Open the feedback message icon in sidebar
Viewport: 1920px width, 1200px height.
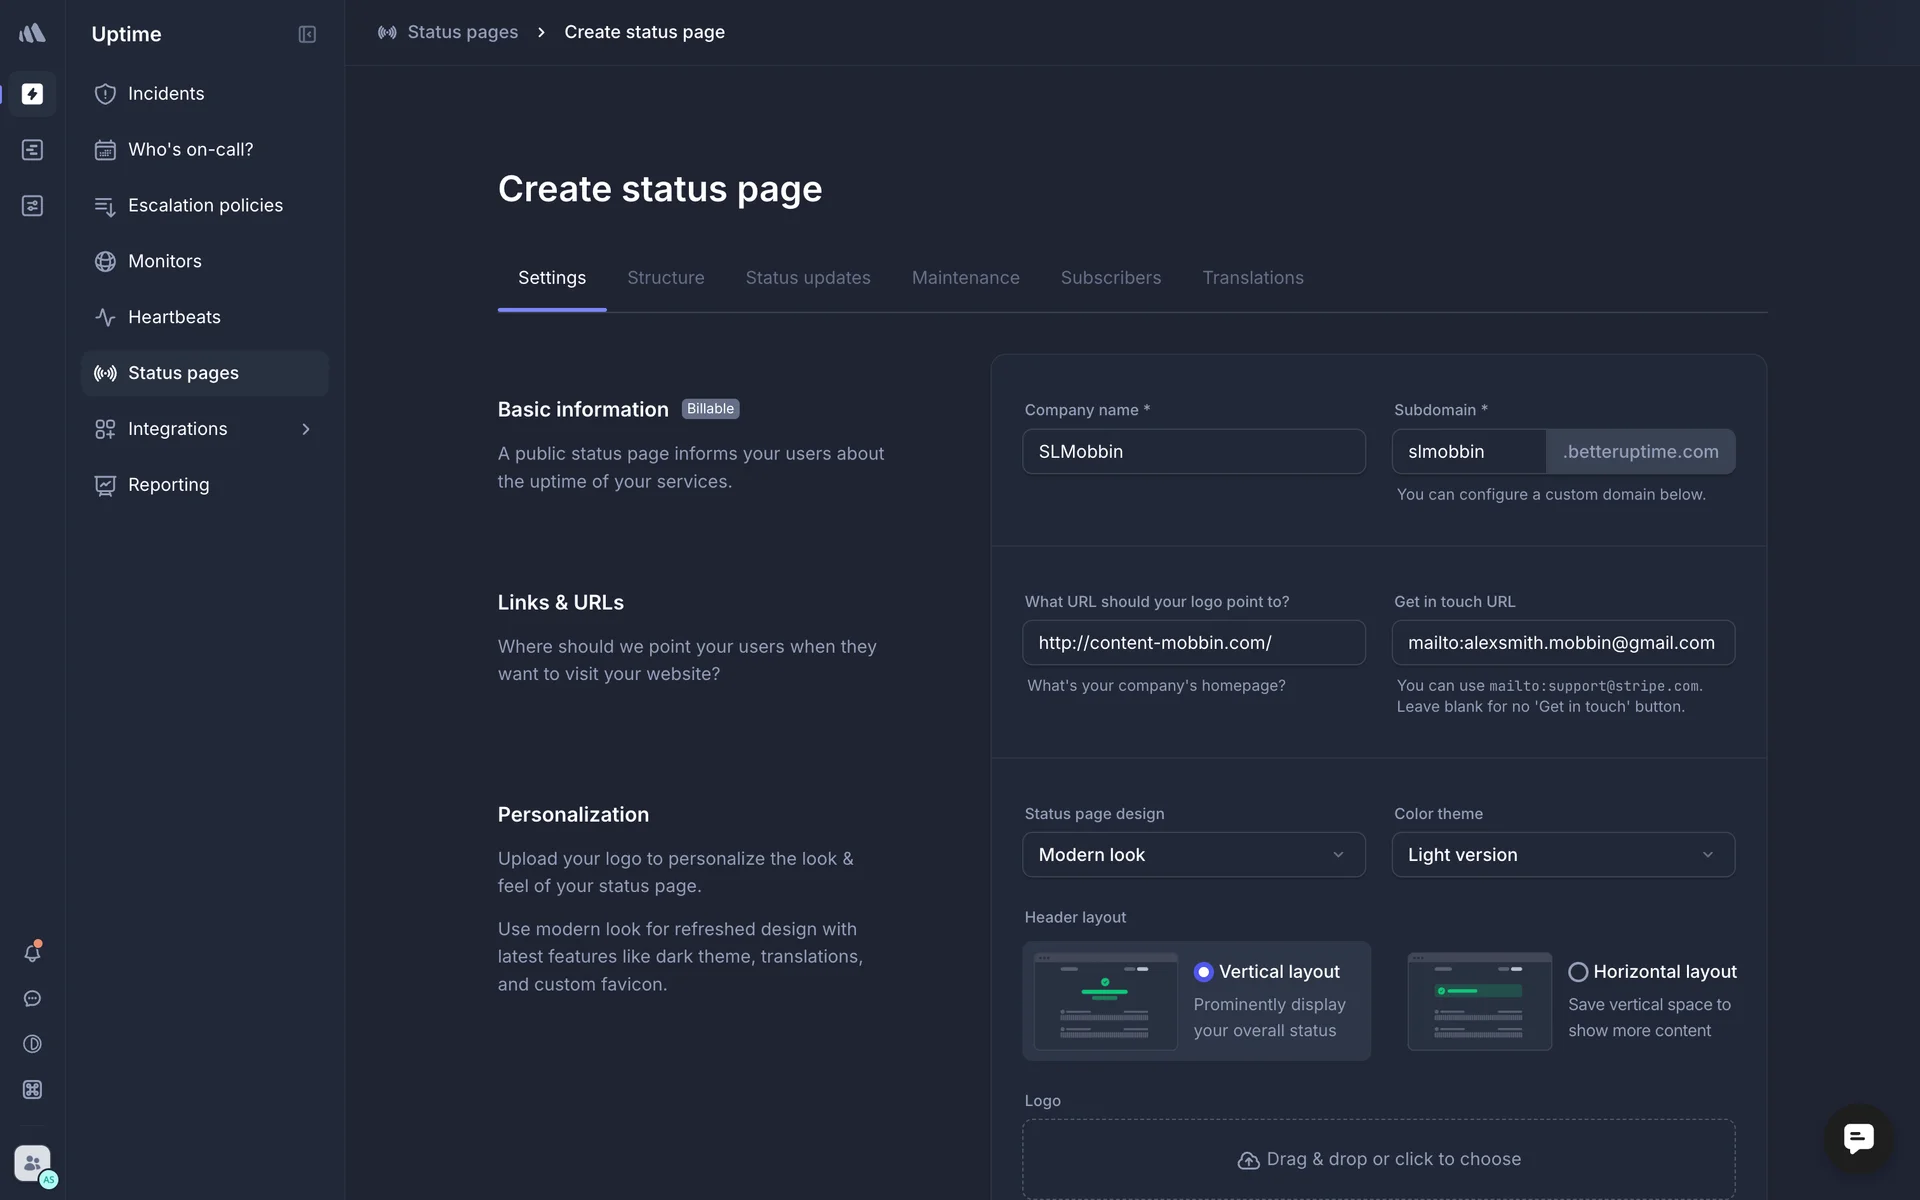[x=32, y=999]
